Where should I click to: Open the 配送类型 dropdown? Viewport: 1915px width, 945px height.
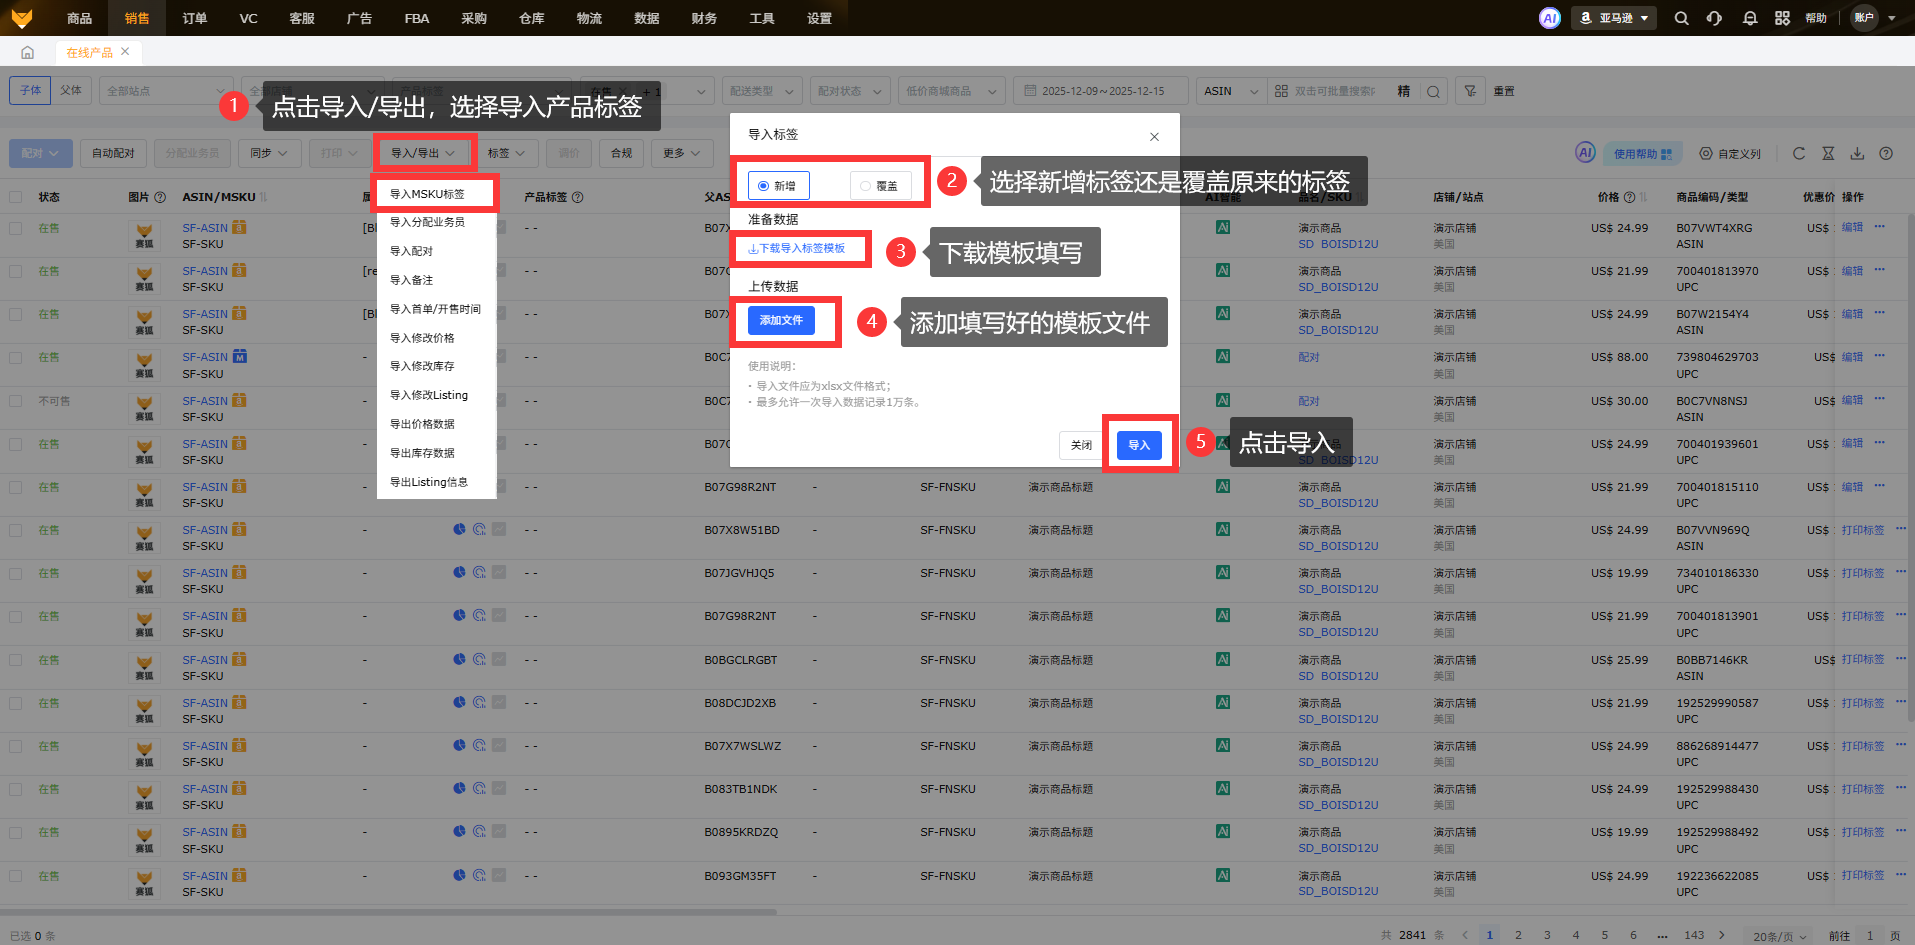tap(761, 91)
